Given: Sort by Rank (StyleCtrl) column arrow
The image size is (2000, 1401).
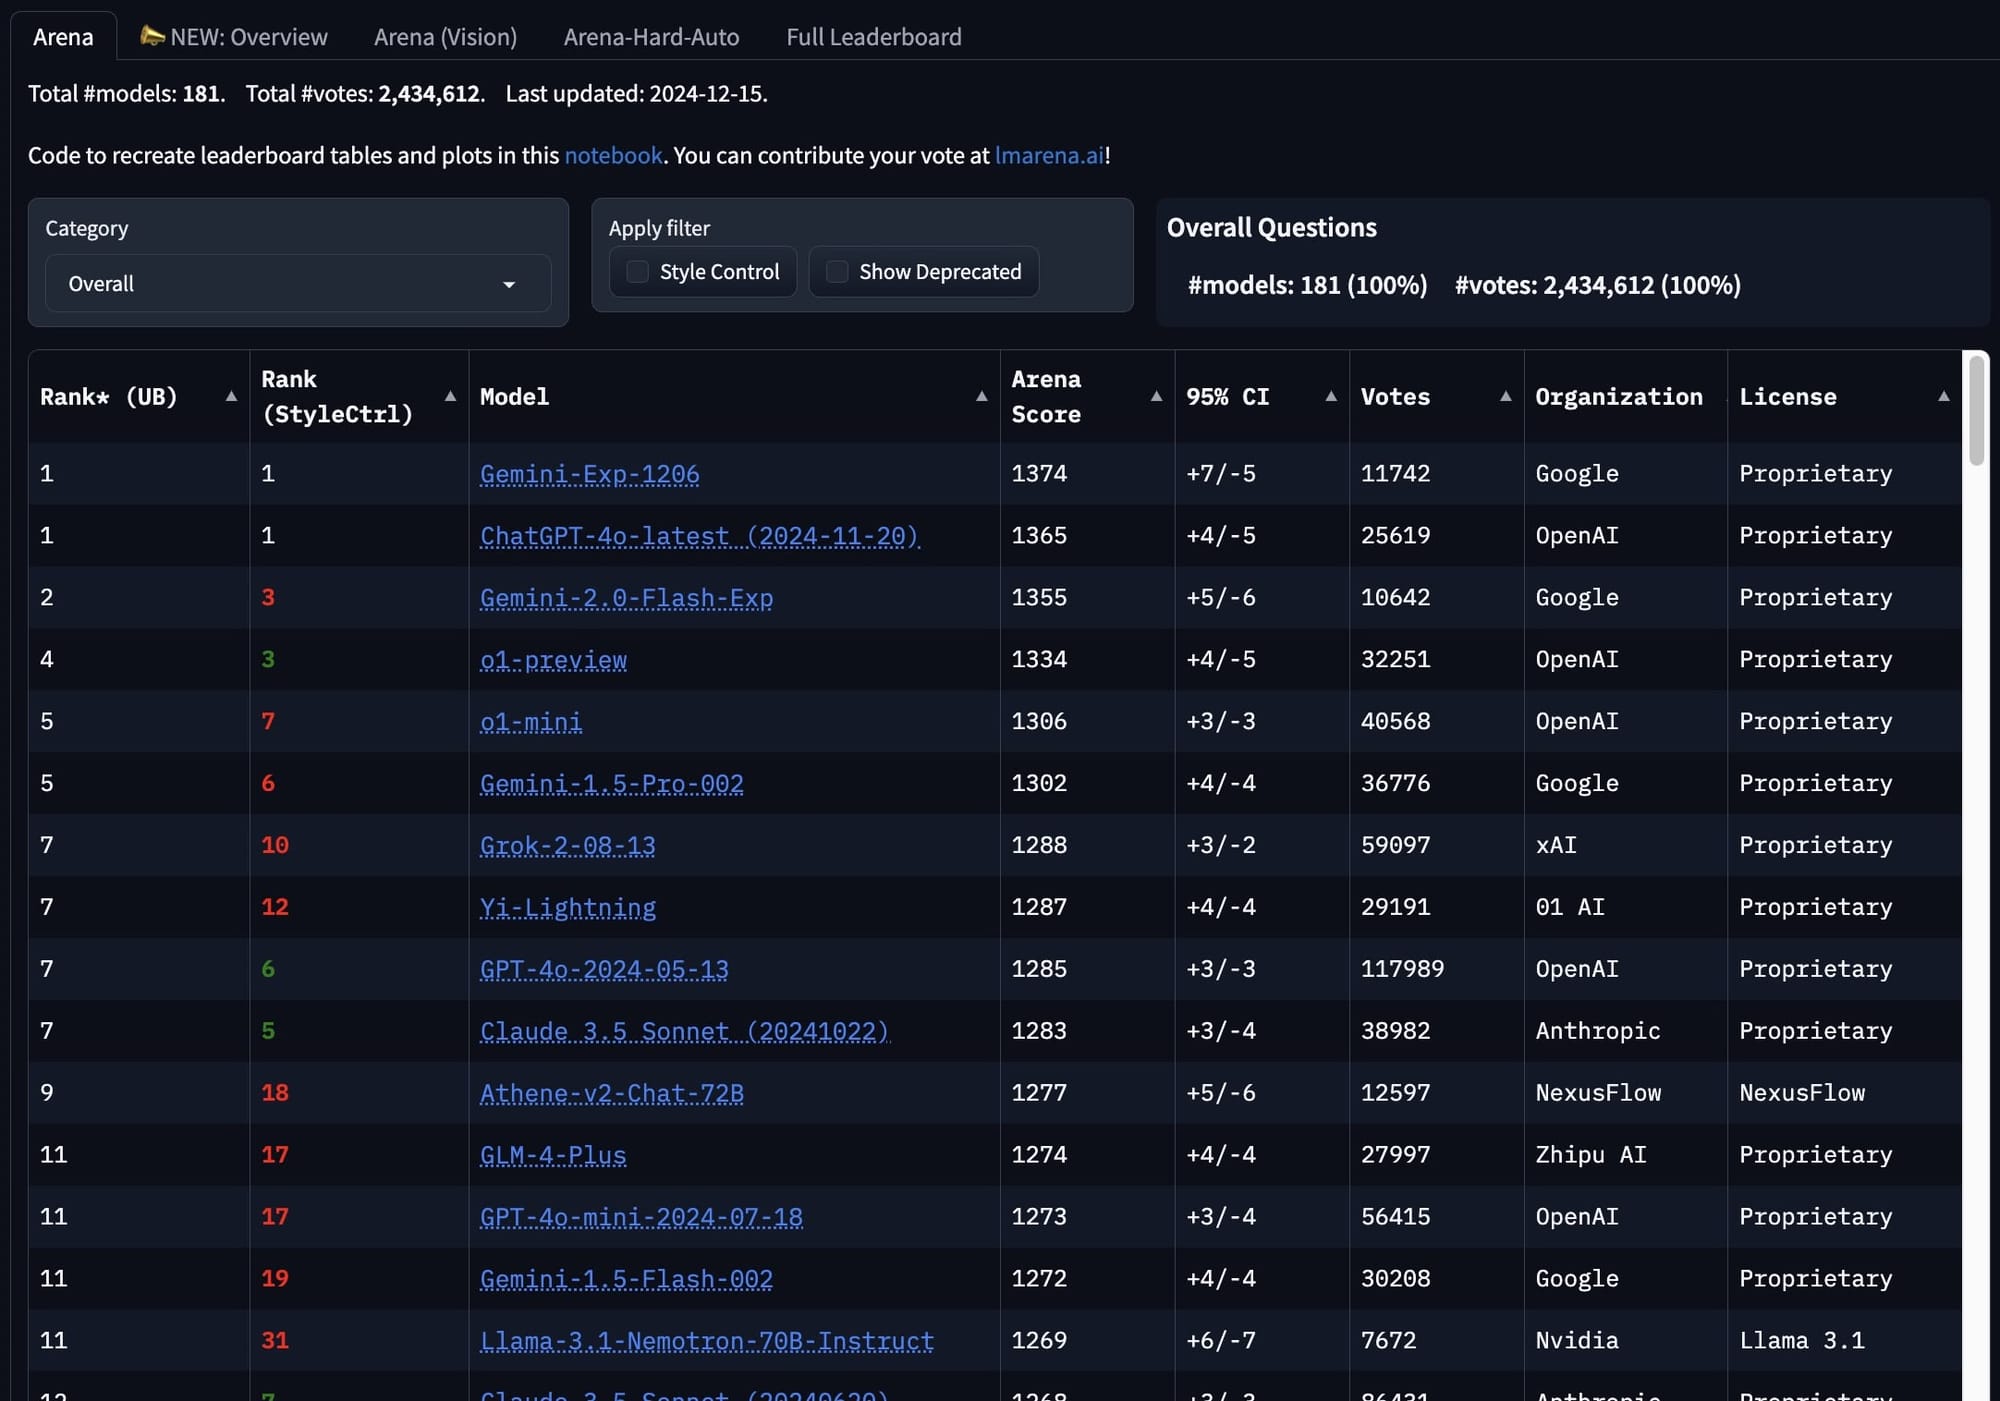Looking at the screenshot, I should [x=450, y=396].
